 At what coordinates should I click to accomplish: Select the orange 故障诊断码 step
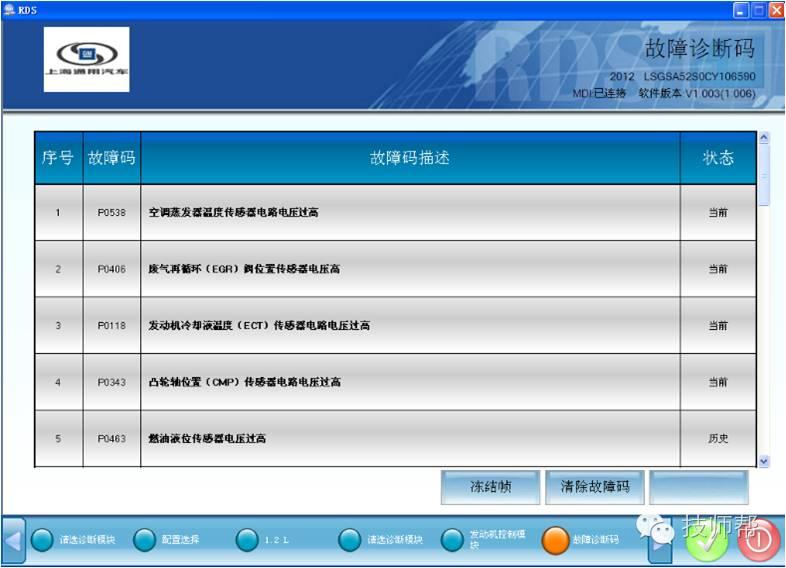click(x=580, y=540)
